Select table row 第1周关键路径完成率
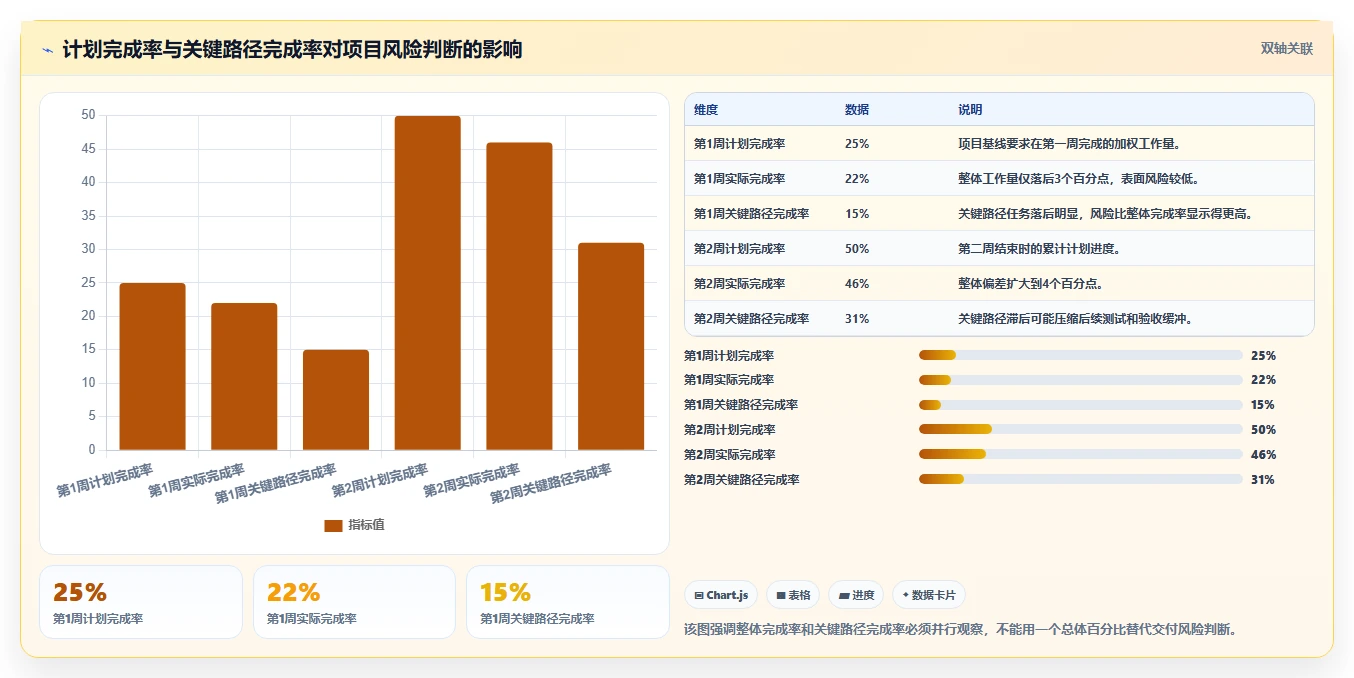Image resolution: width=1354 pixels, height=678 pixels. click(x=999, y=214)
